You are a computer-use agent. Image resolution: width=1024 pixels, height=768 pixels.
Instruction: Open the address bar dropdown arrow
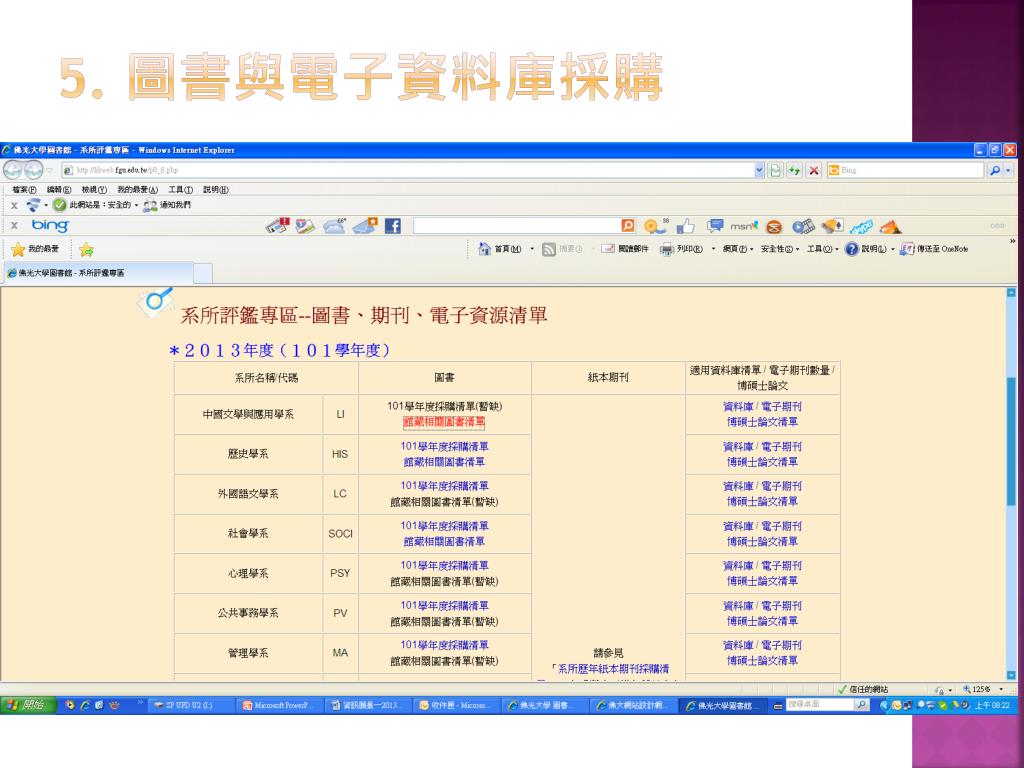[x=759, y=170]
